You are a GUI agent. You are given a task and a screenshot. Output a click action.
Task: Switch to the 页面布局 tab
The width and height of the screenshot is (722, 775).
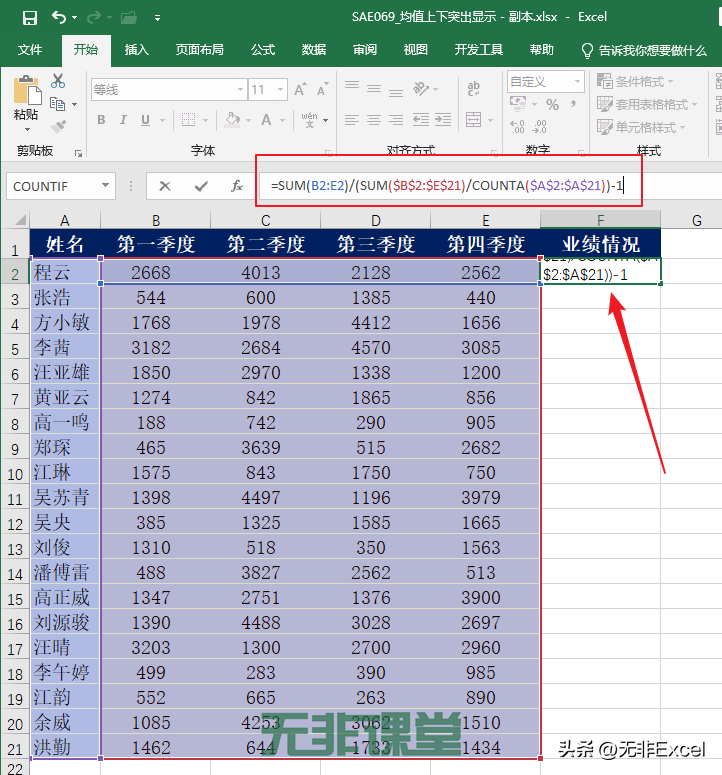pyautogui.click(x=200, y=50)
